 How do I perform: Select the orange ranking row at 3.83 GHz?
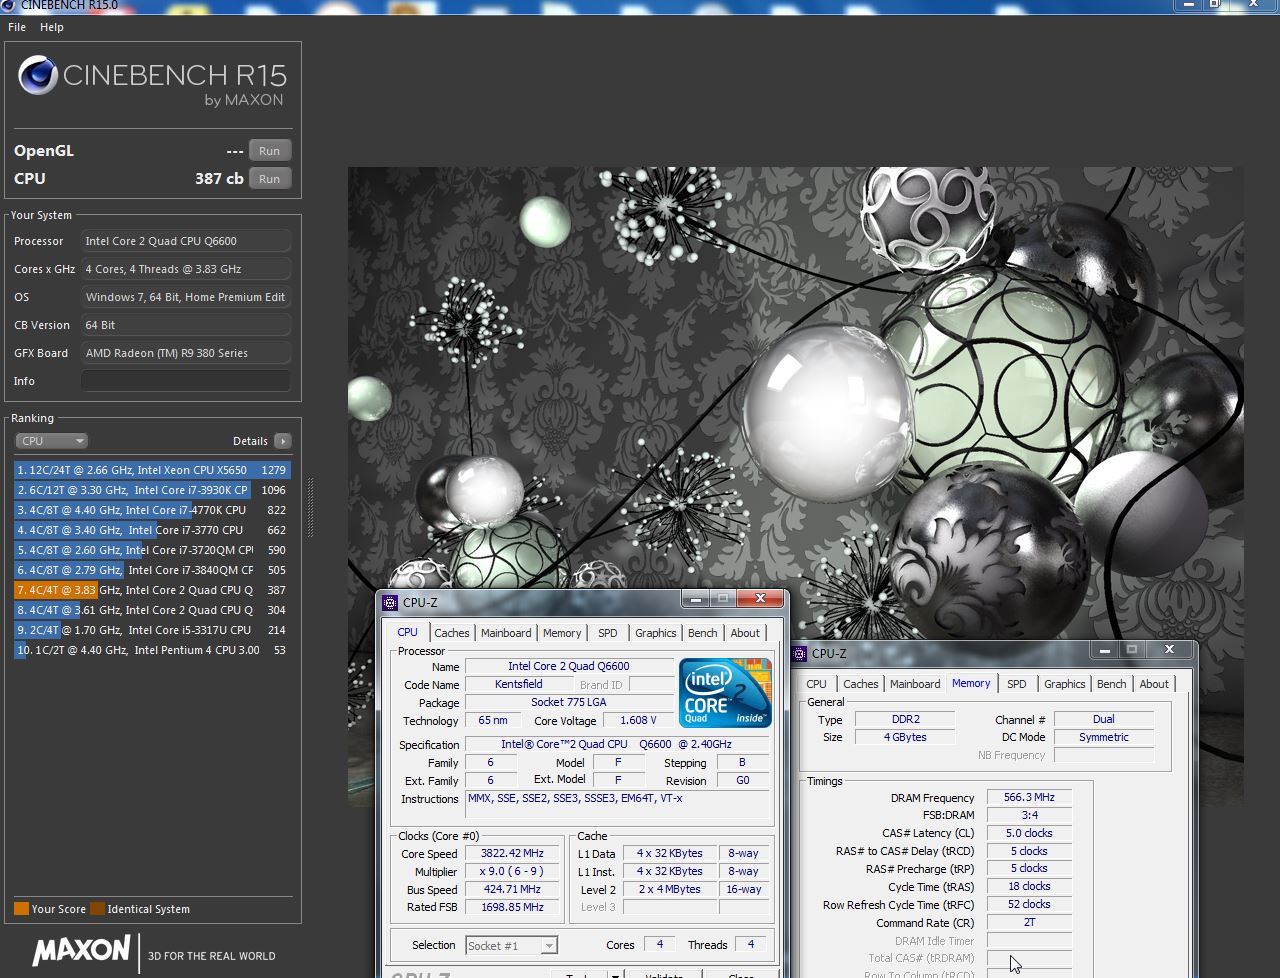click(152, 590)
